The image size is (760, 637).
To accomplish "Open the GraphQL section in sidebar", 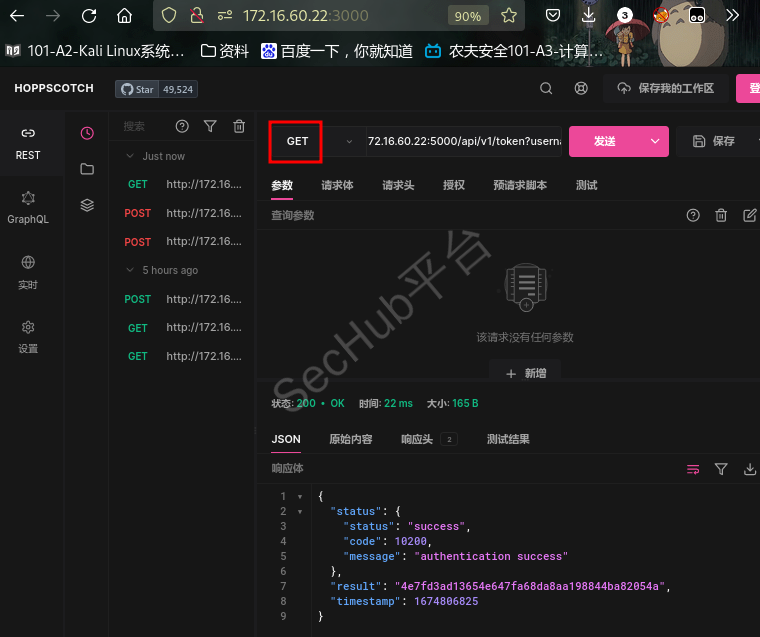I will point(28,207).
